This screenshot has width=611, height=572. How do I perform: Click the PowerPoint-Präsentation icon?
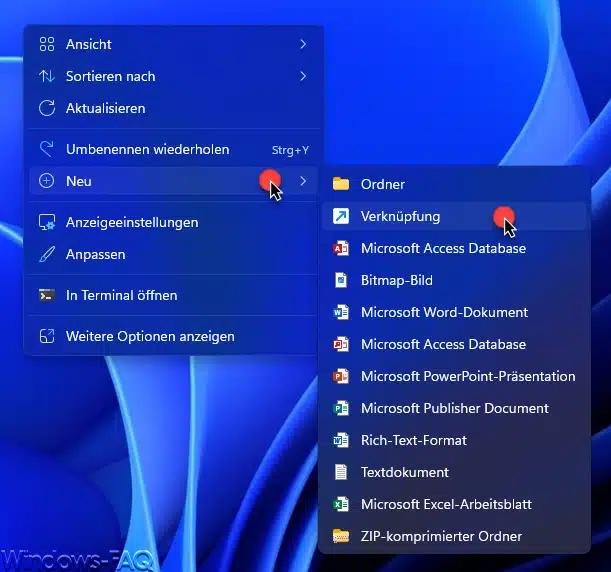[341, 376]
